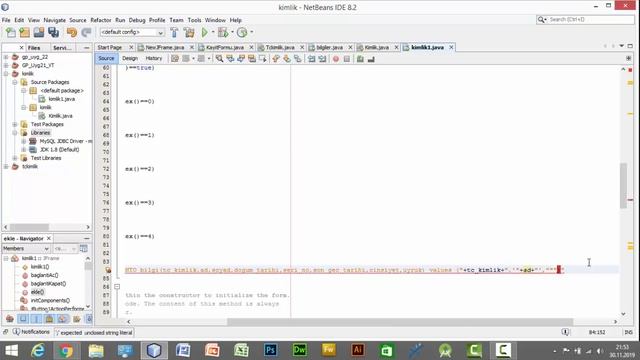Click the Toggle Highlight Search editor icon
The width and height of the screenshot is (640, 360).
click(252, 59)
